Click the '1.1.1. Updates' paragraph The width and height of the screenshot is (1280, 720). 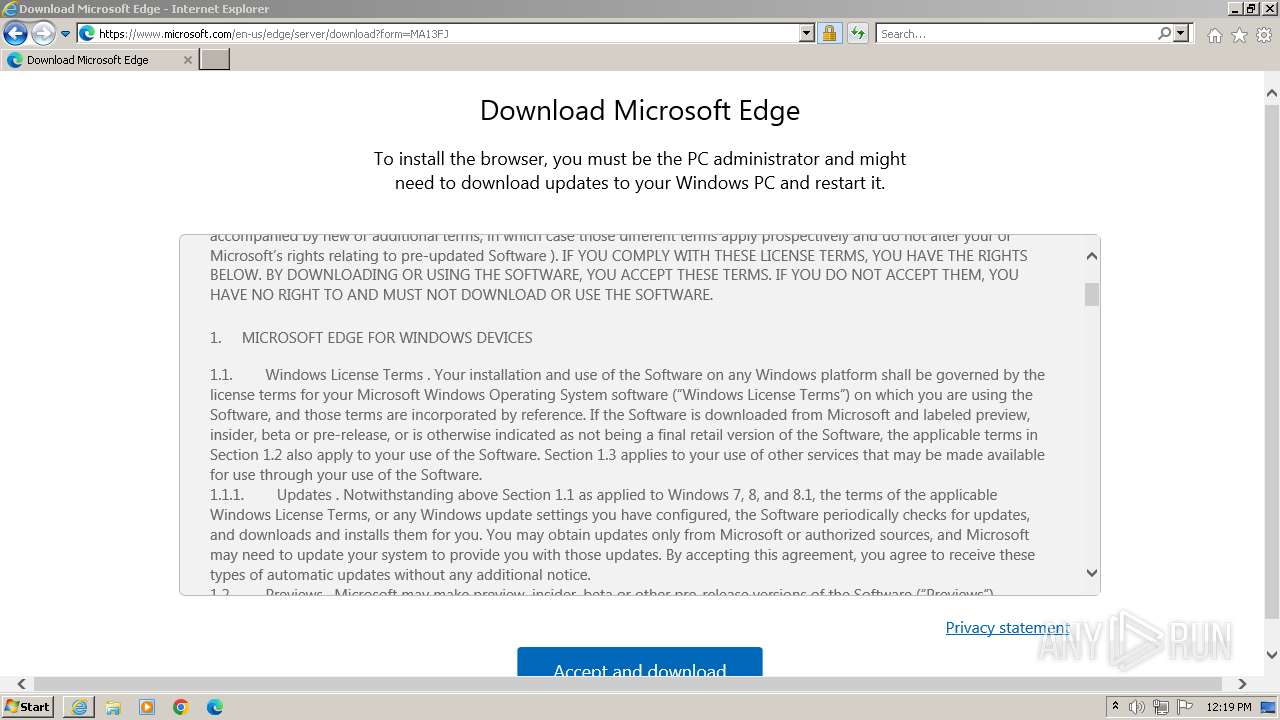click(622, 535)
